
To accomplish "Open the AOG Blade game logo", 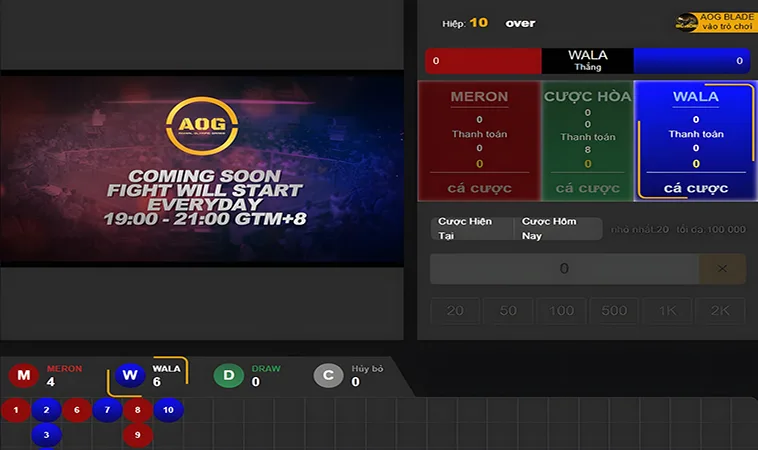I will 716,22.
